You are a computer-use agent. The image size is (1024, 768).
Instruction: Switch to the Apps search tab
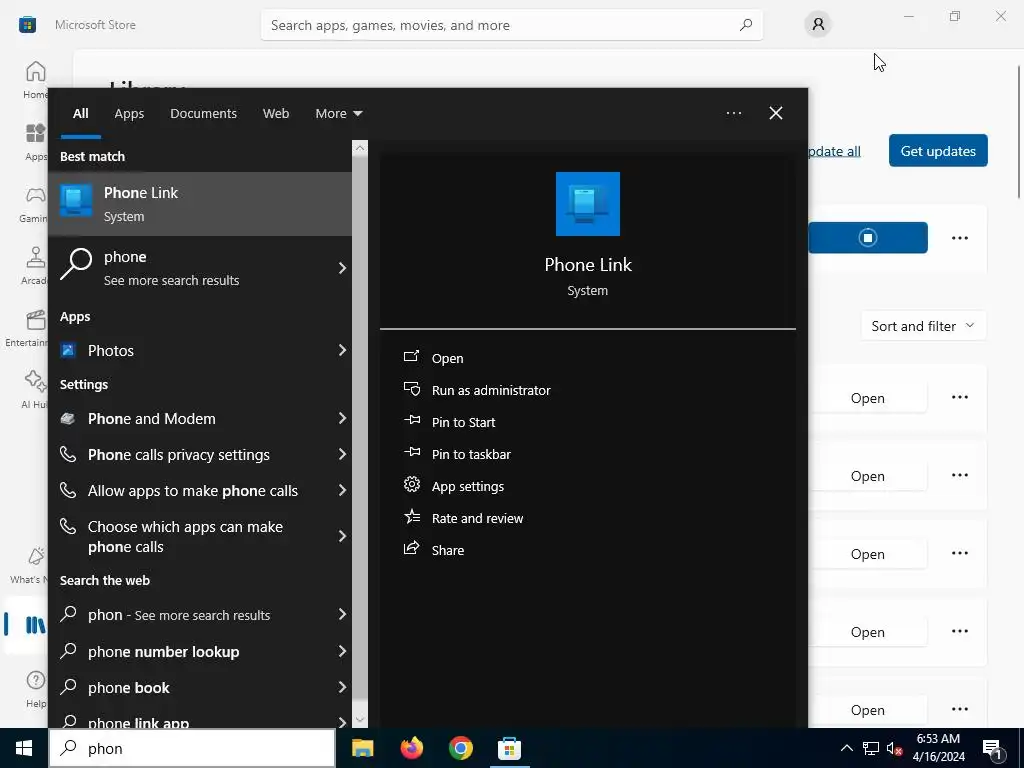[x=129, y=114]
